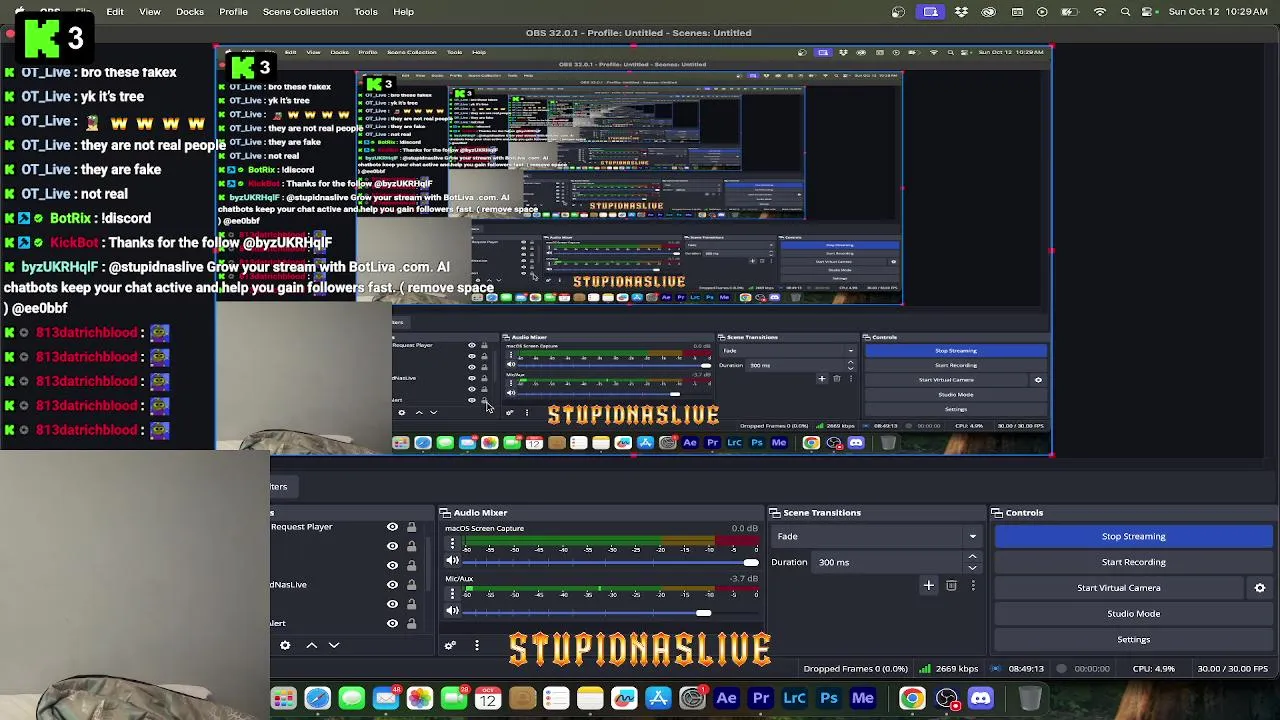The image size is (1280, 720).
Task: Click the Dropped Frames 0 (0.0%) status
Action: click(x=855, y=669)
